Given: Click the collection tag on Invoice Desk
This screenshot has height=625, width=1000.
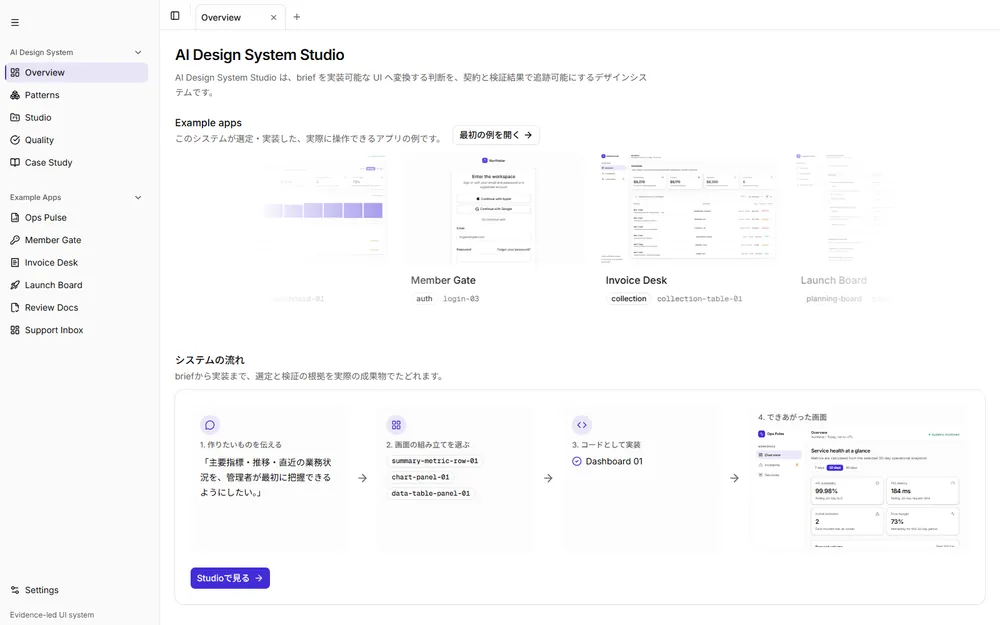Looking at the screenshot, I should pos(629,298).
